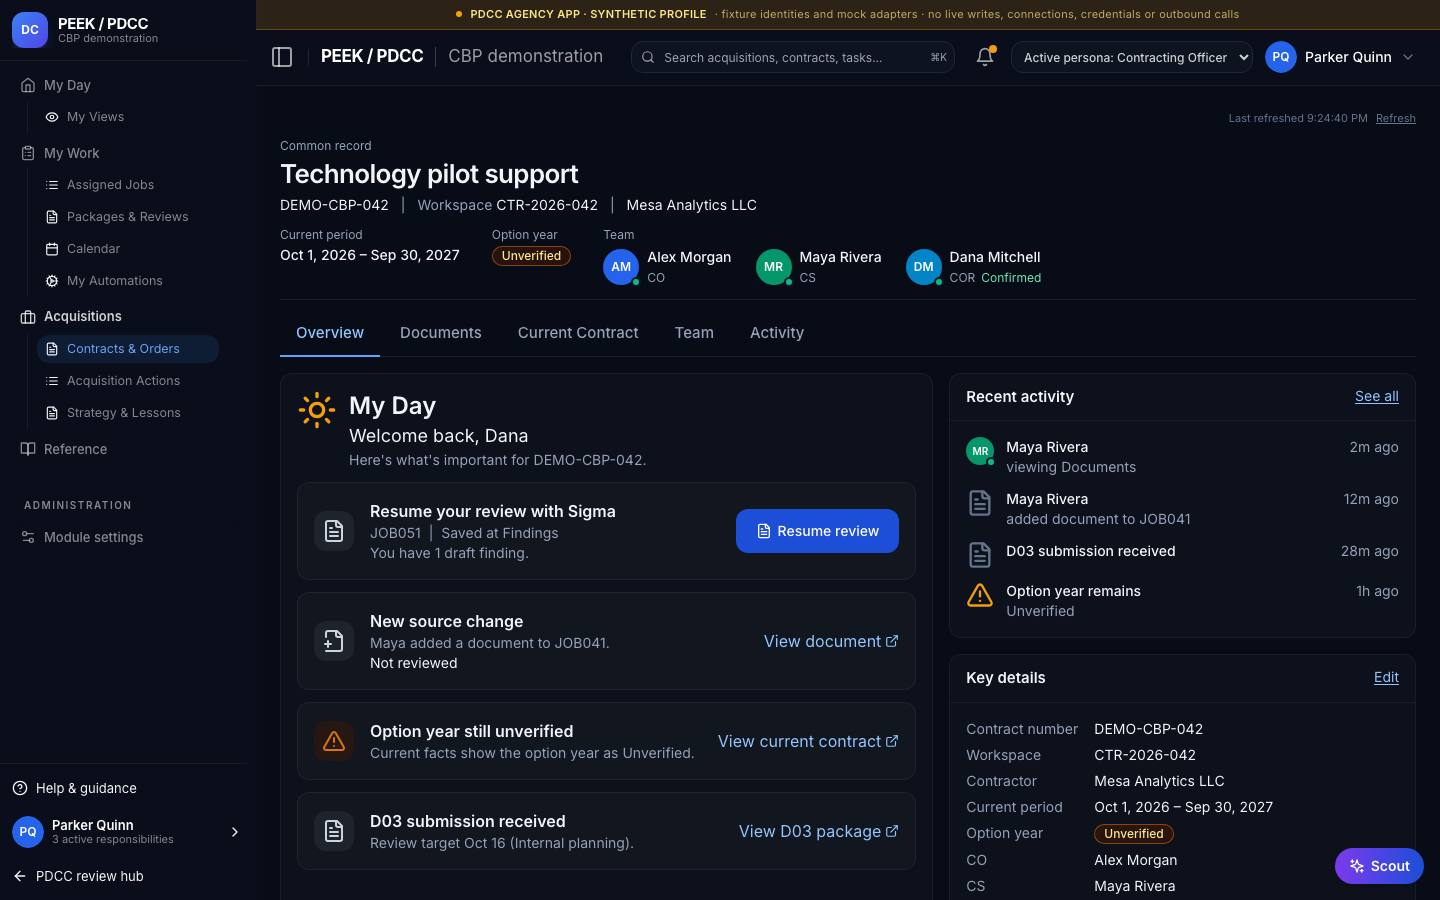The width and height of the screenshot is (1440, 900).
Task: Open My Views in sidebar
Action: 128,117
